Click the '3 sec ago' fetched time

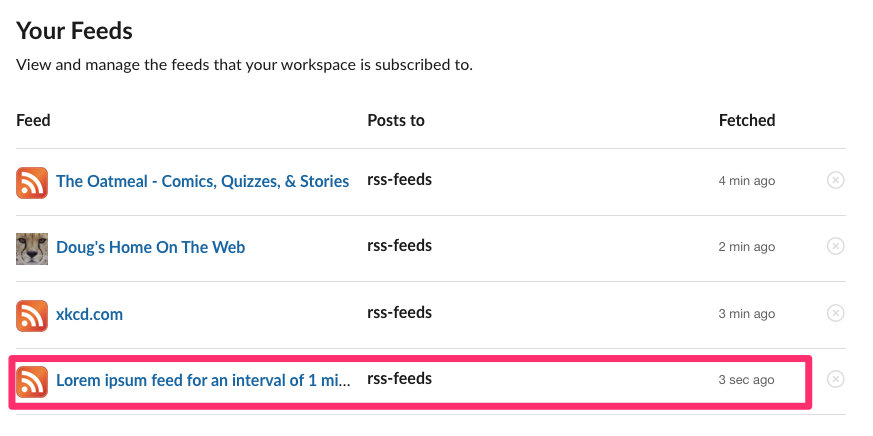[x=746, y=380]
